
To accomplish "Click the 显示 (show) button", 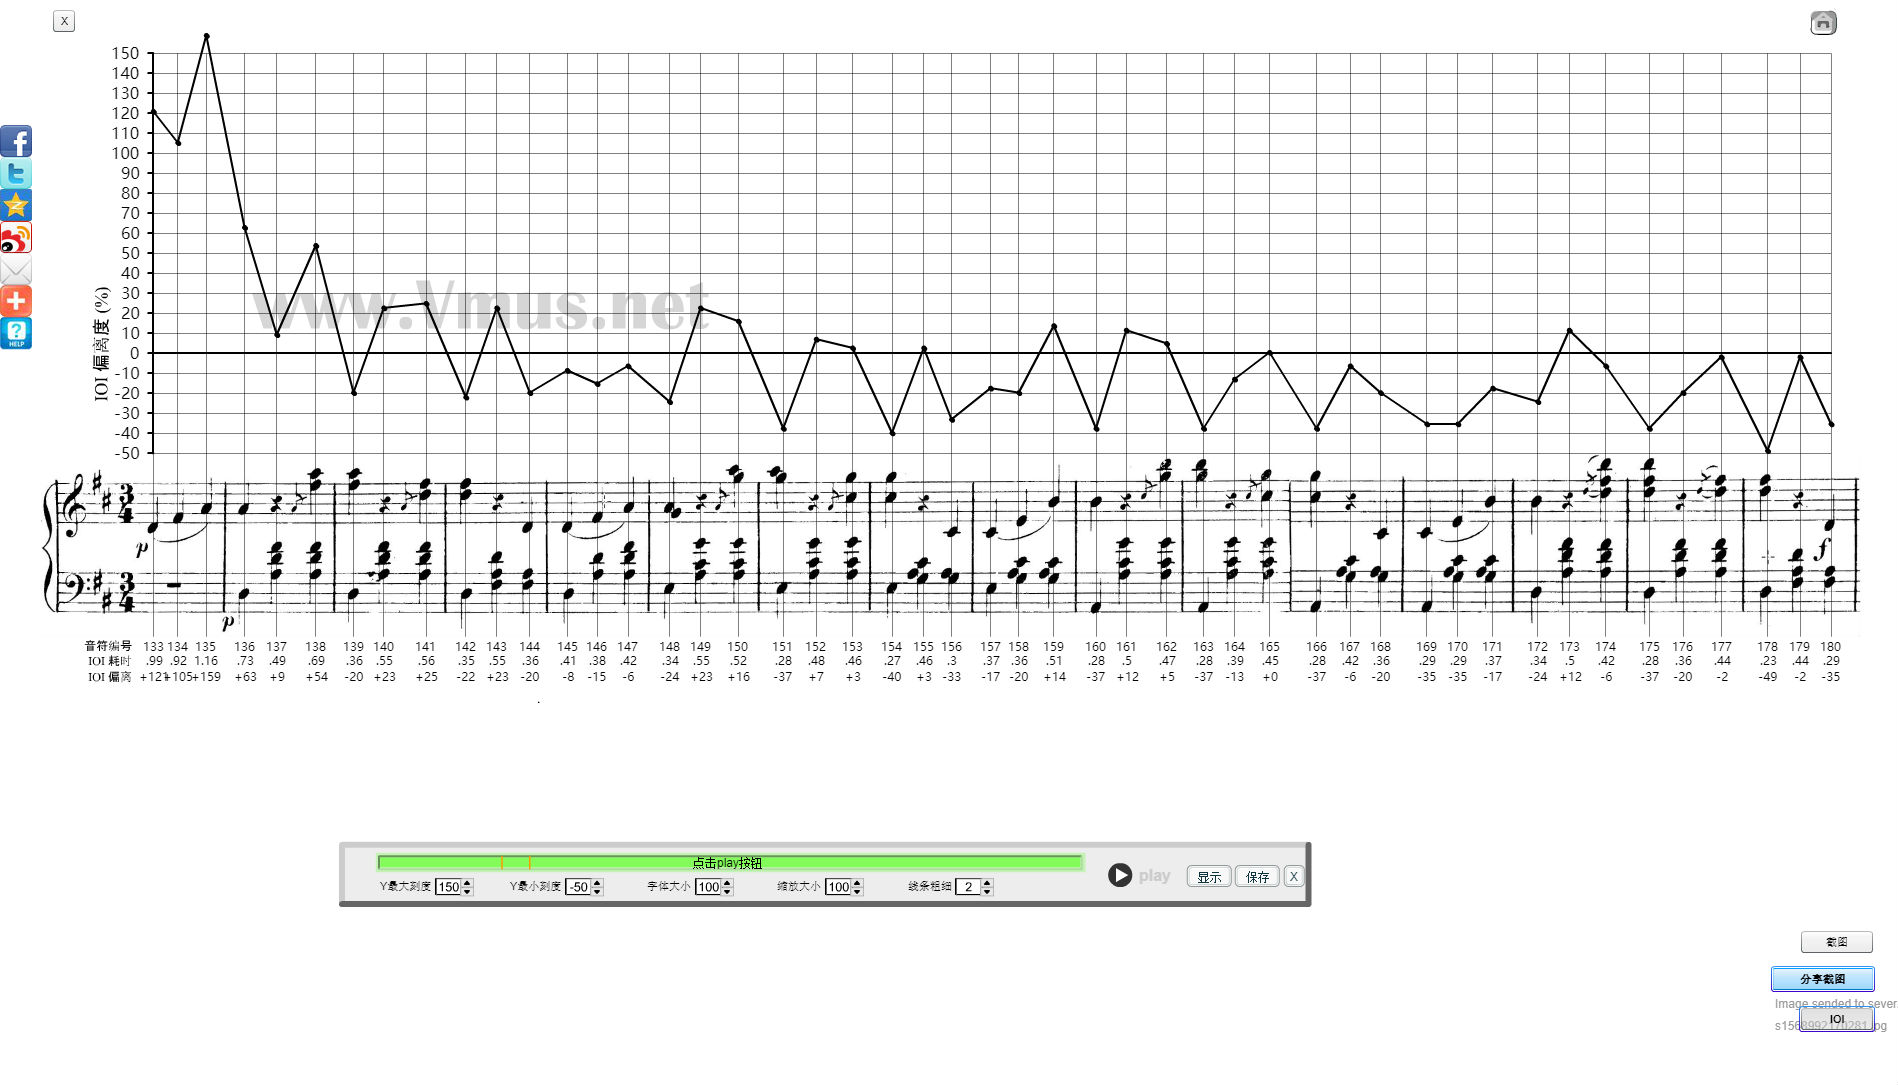I will tap(1208, 877).
